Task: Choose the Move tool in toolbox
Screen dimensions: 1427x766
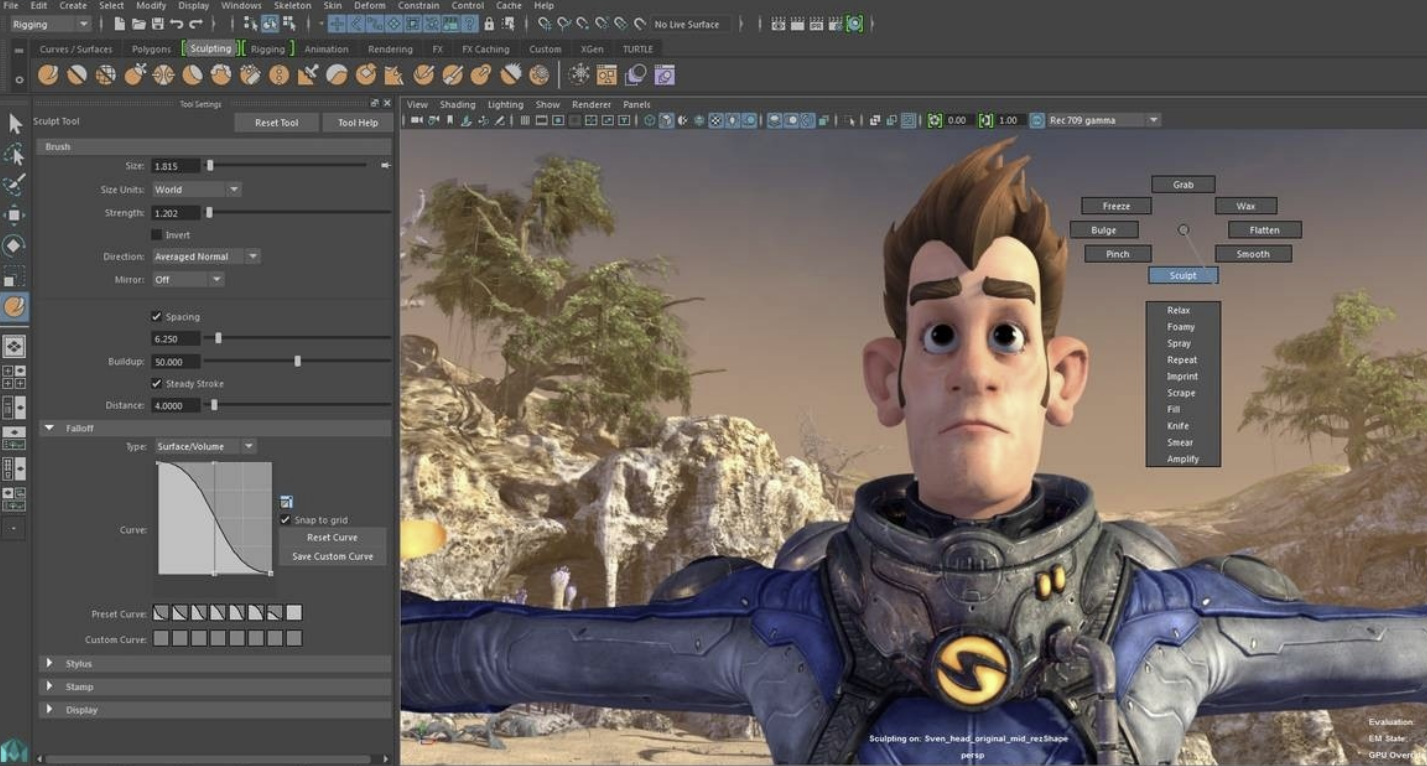Action: tap(15, 215)
